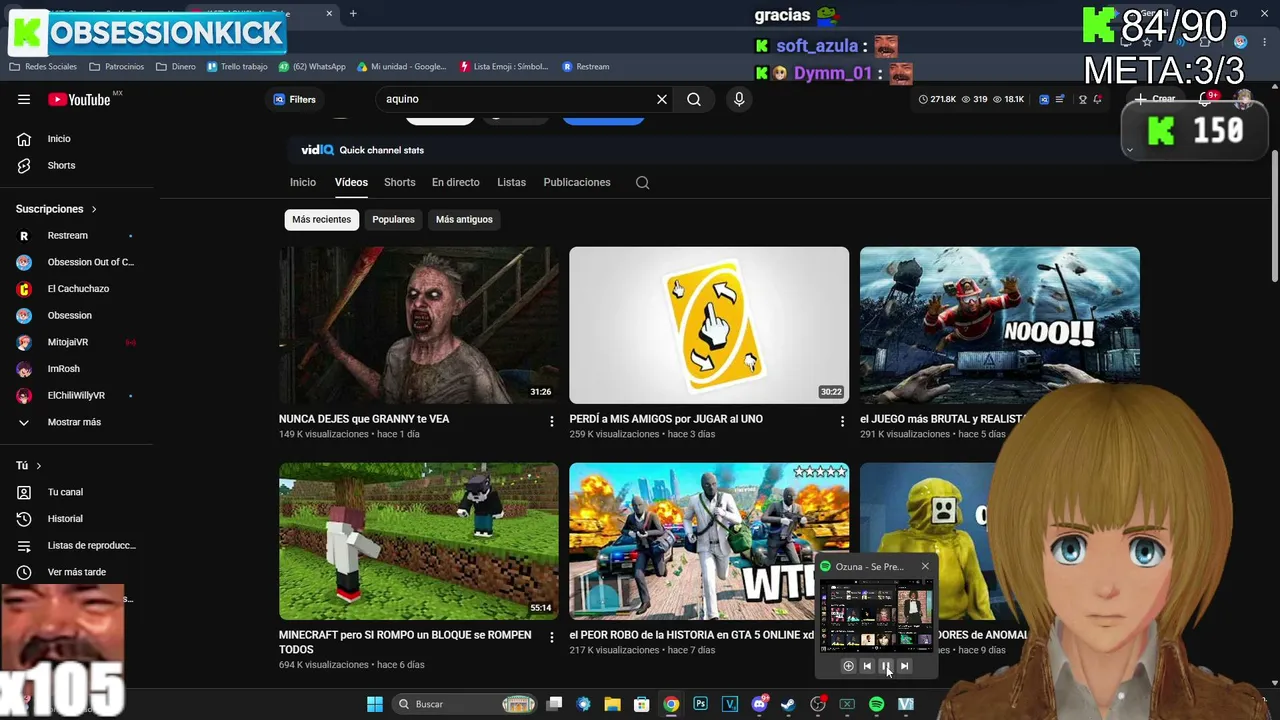This screenshot has width=1280, height=720.
Task: Expand the Suscripciones section
Action: 57,209
